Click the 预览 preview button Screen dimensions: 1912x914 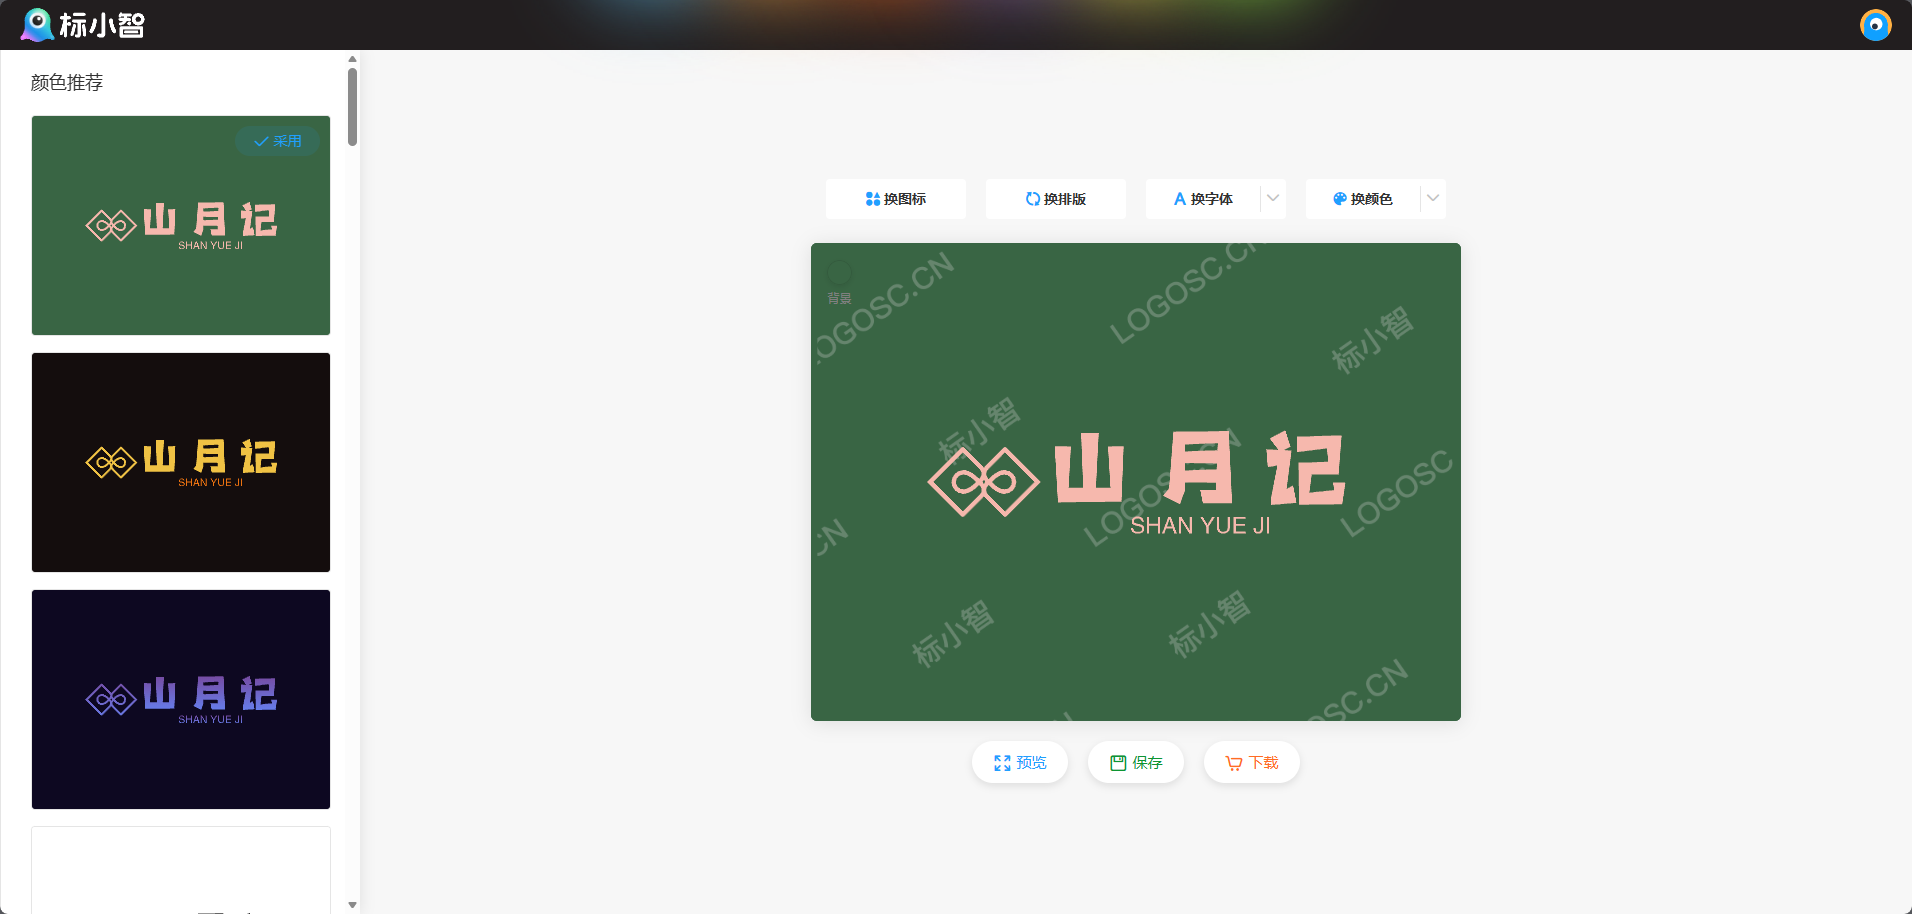pos(1020,763)
